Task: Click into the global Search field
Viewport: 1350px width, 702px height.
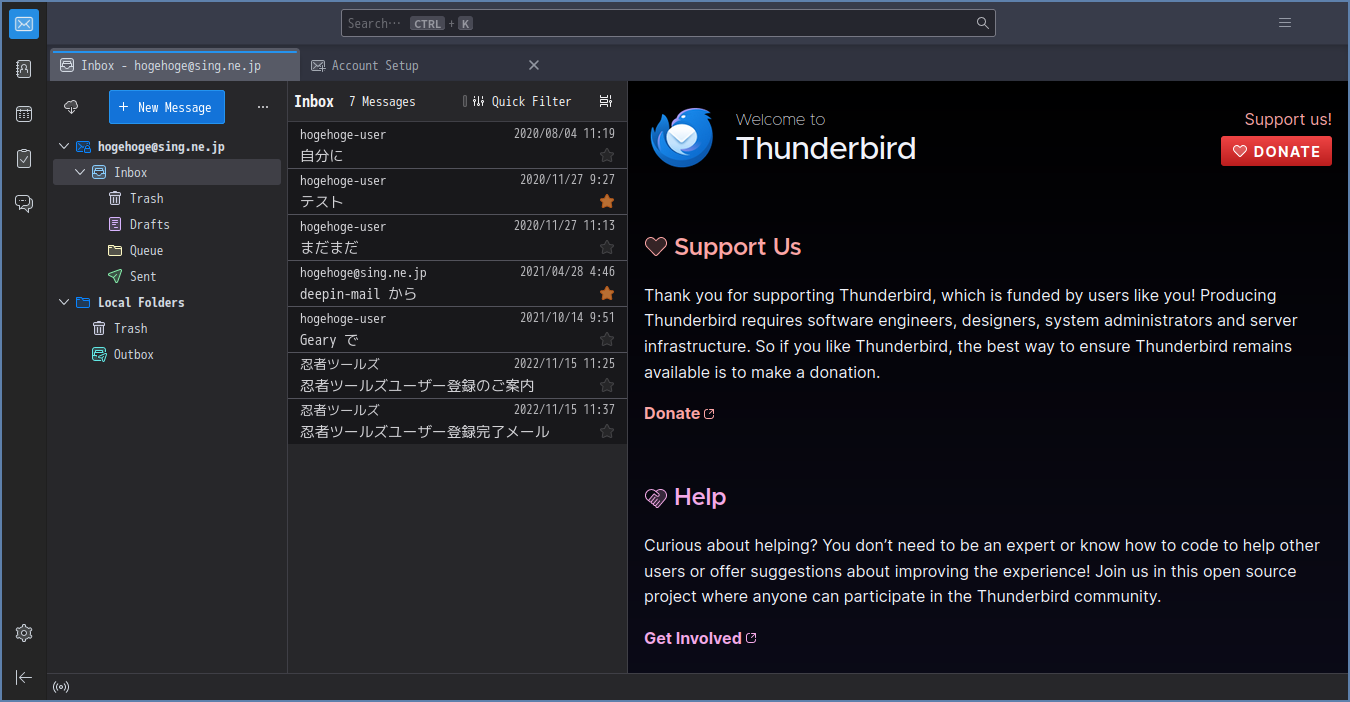Action: pyautogui.click(x=668, y=23)
